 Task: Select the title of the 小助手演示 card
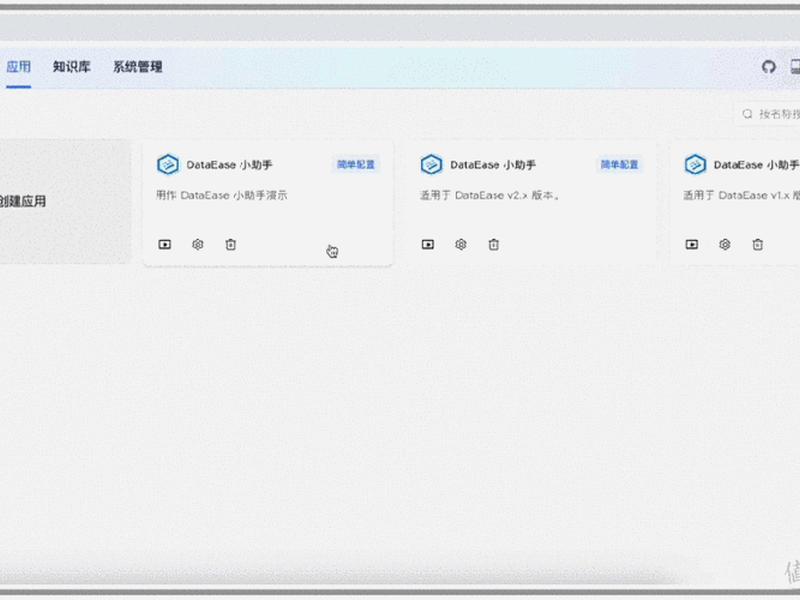pyautogui.click(x=229, y=165)
